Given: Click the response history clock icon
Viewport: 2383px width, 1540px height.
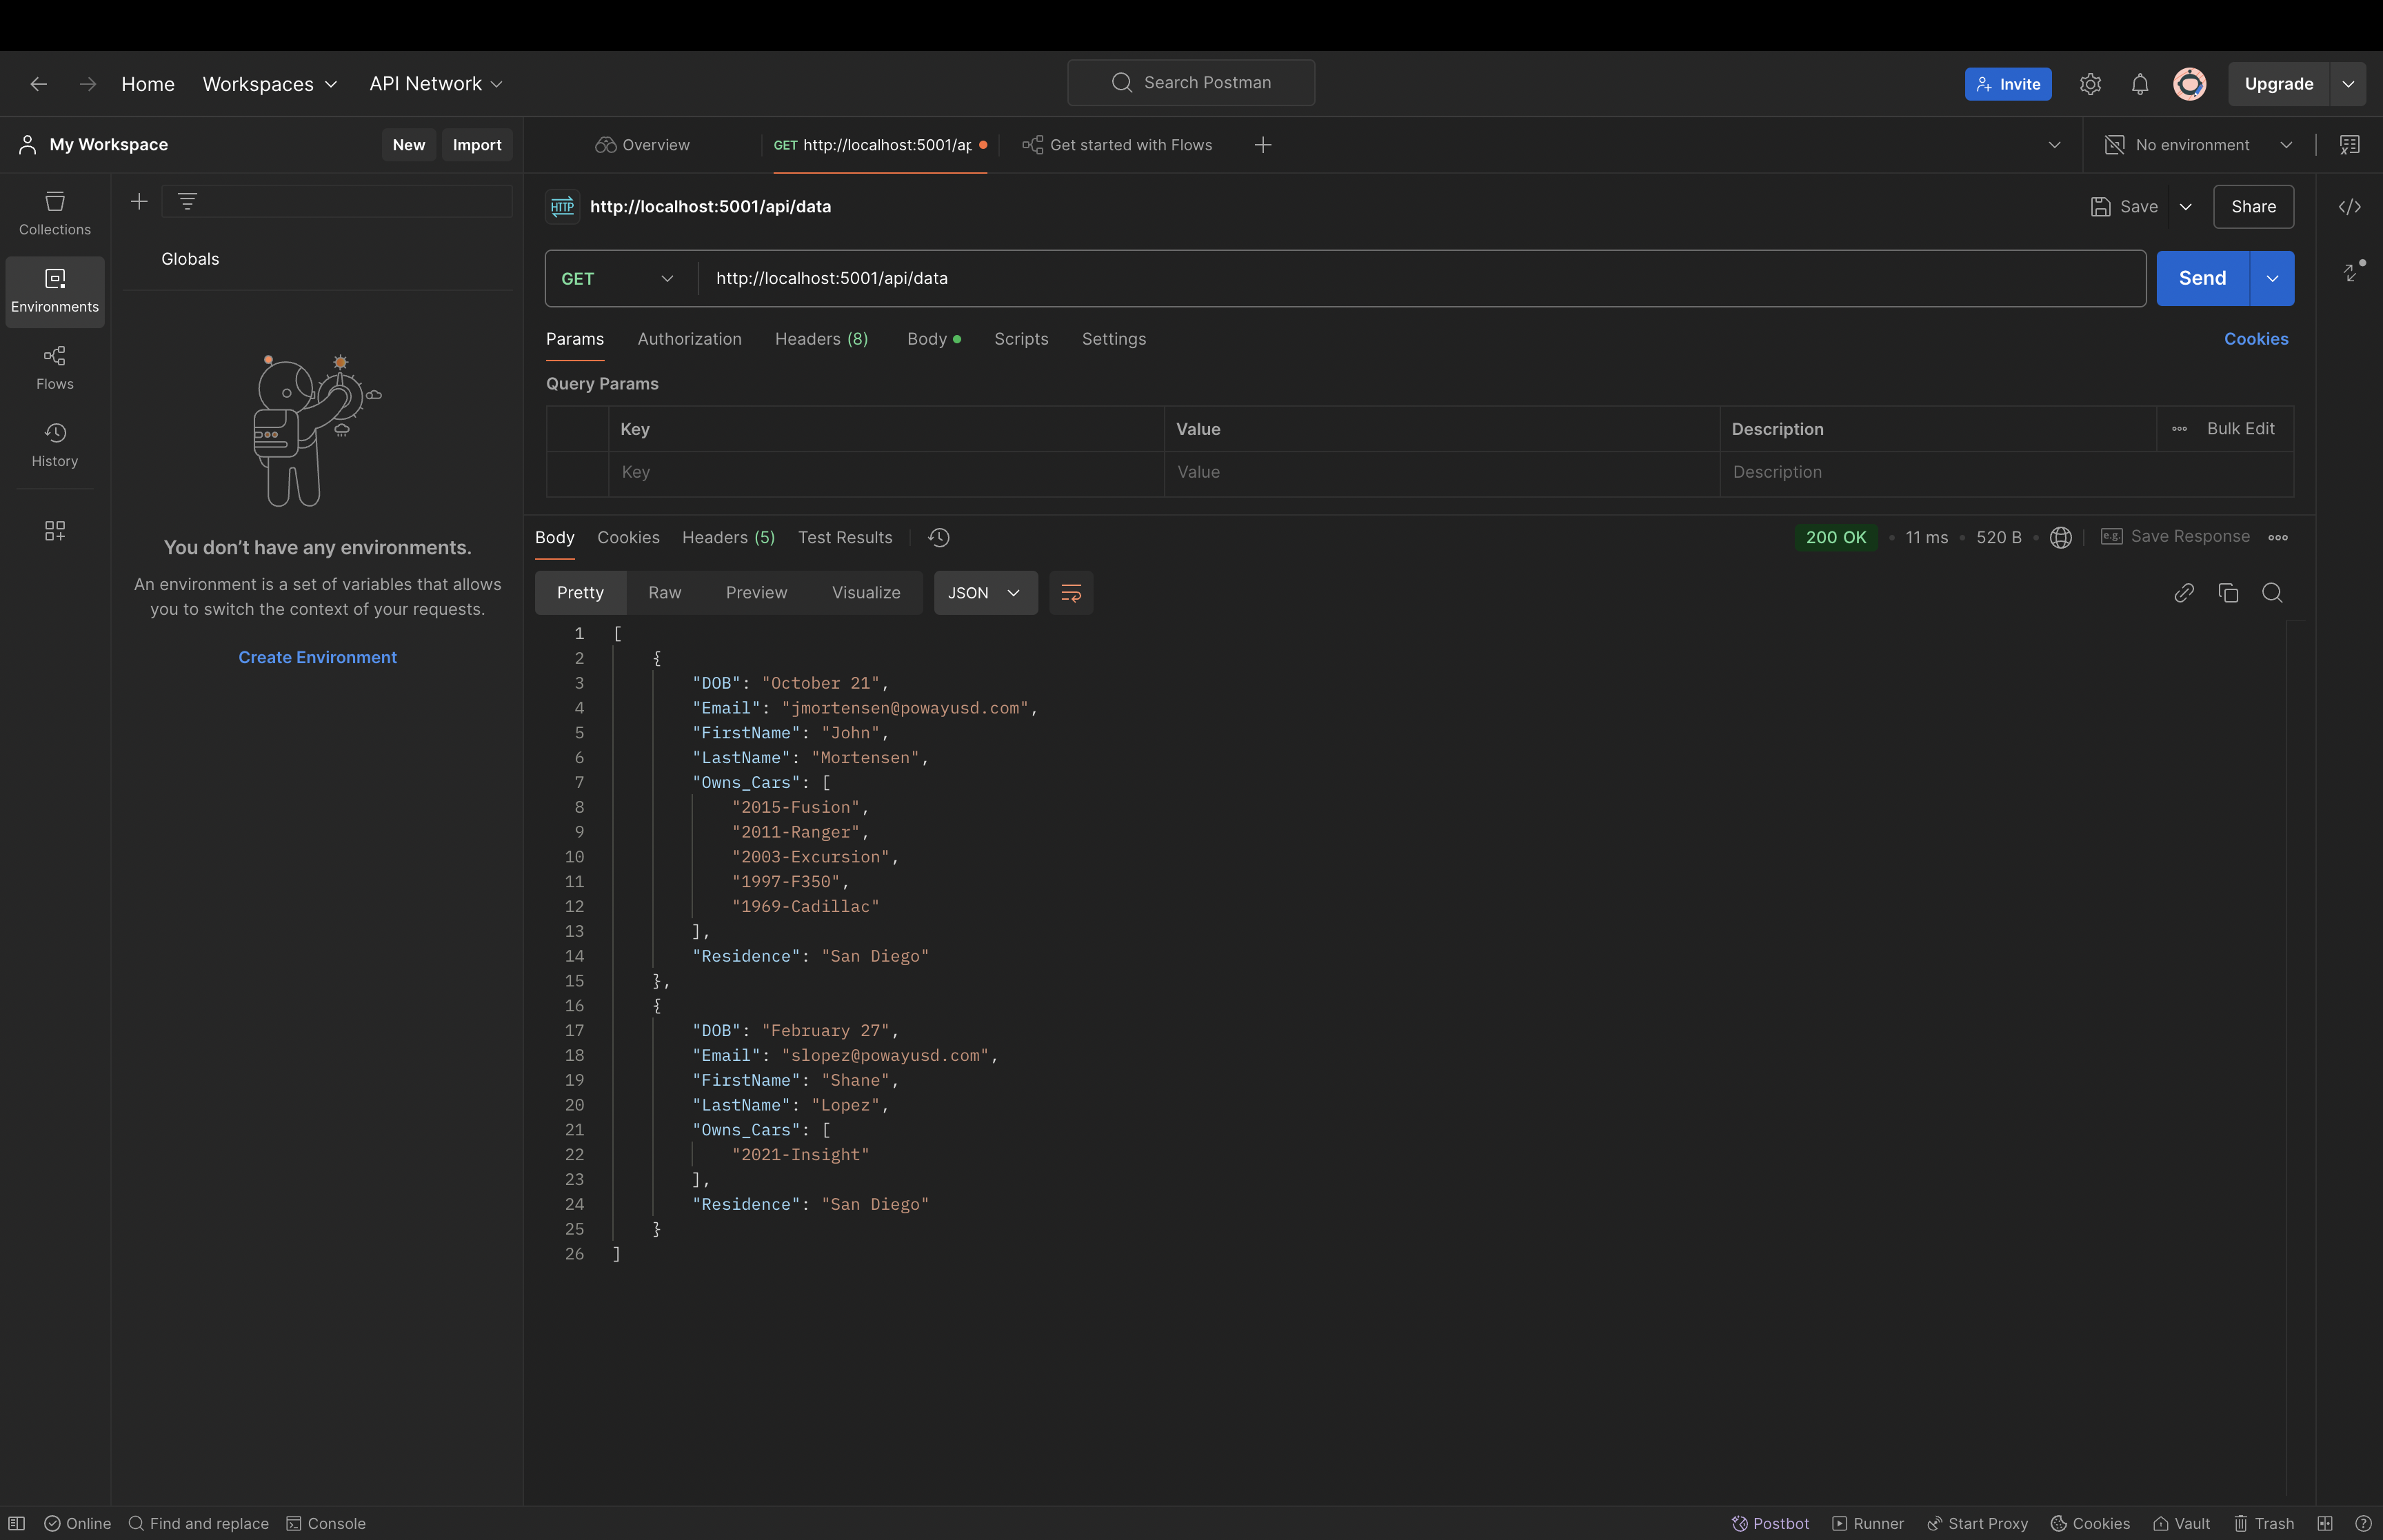Looking at the screenshot, I should tap(939, 538).
